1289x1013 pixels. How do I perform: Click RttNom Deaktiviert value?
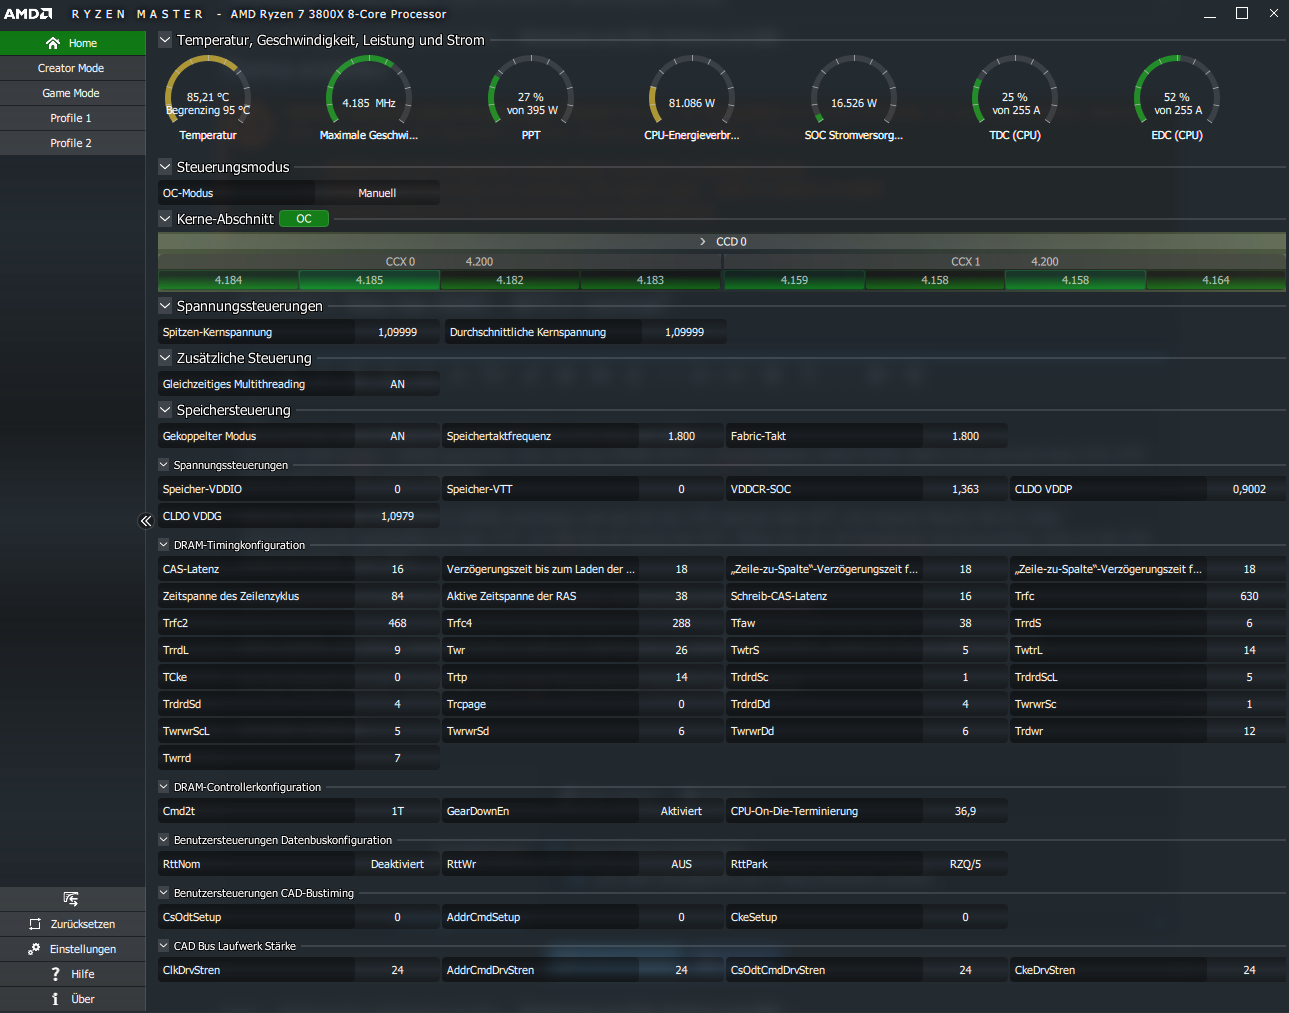tap(397, 864)
